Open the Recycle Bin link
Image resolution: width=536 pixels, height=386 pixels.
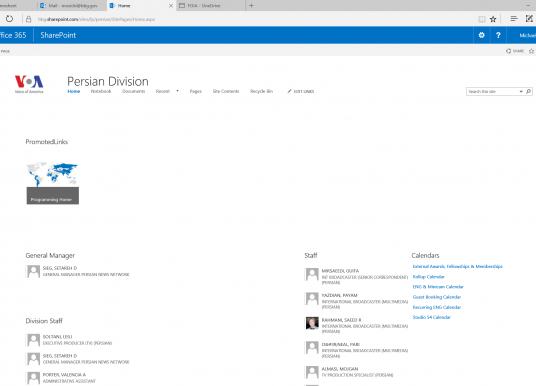[262, 91]
